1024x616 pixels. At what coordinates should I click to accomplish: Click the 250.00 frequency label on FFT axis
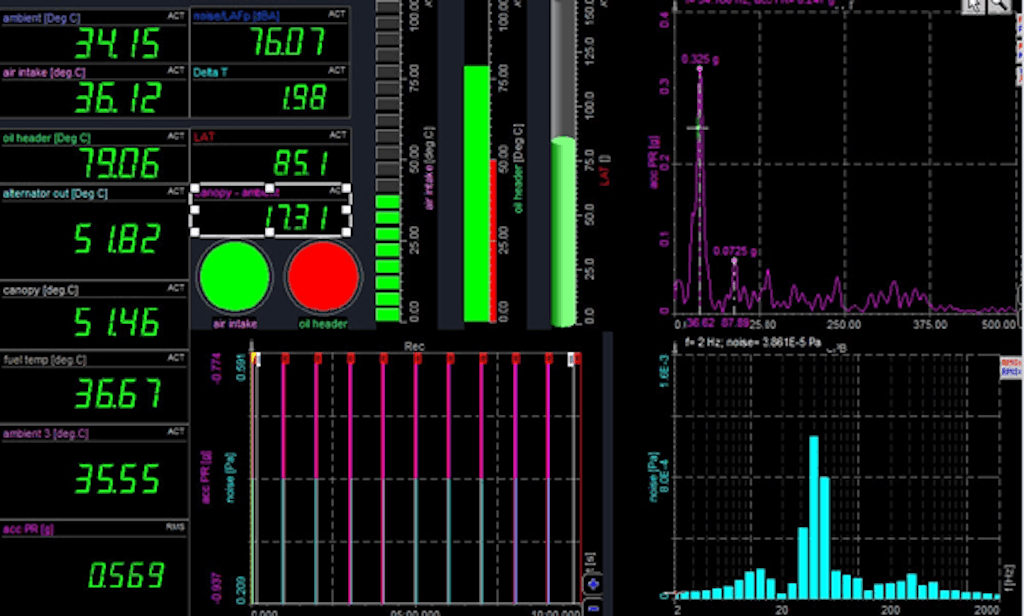pos(844,324)
